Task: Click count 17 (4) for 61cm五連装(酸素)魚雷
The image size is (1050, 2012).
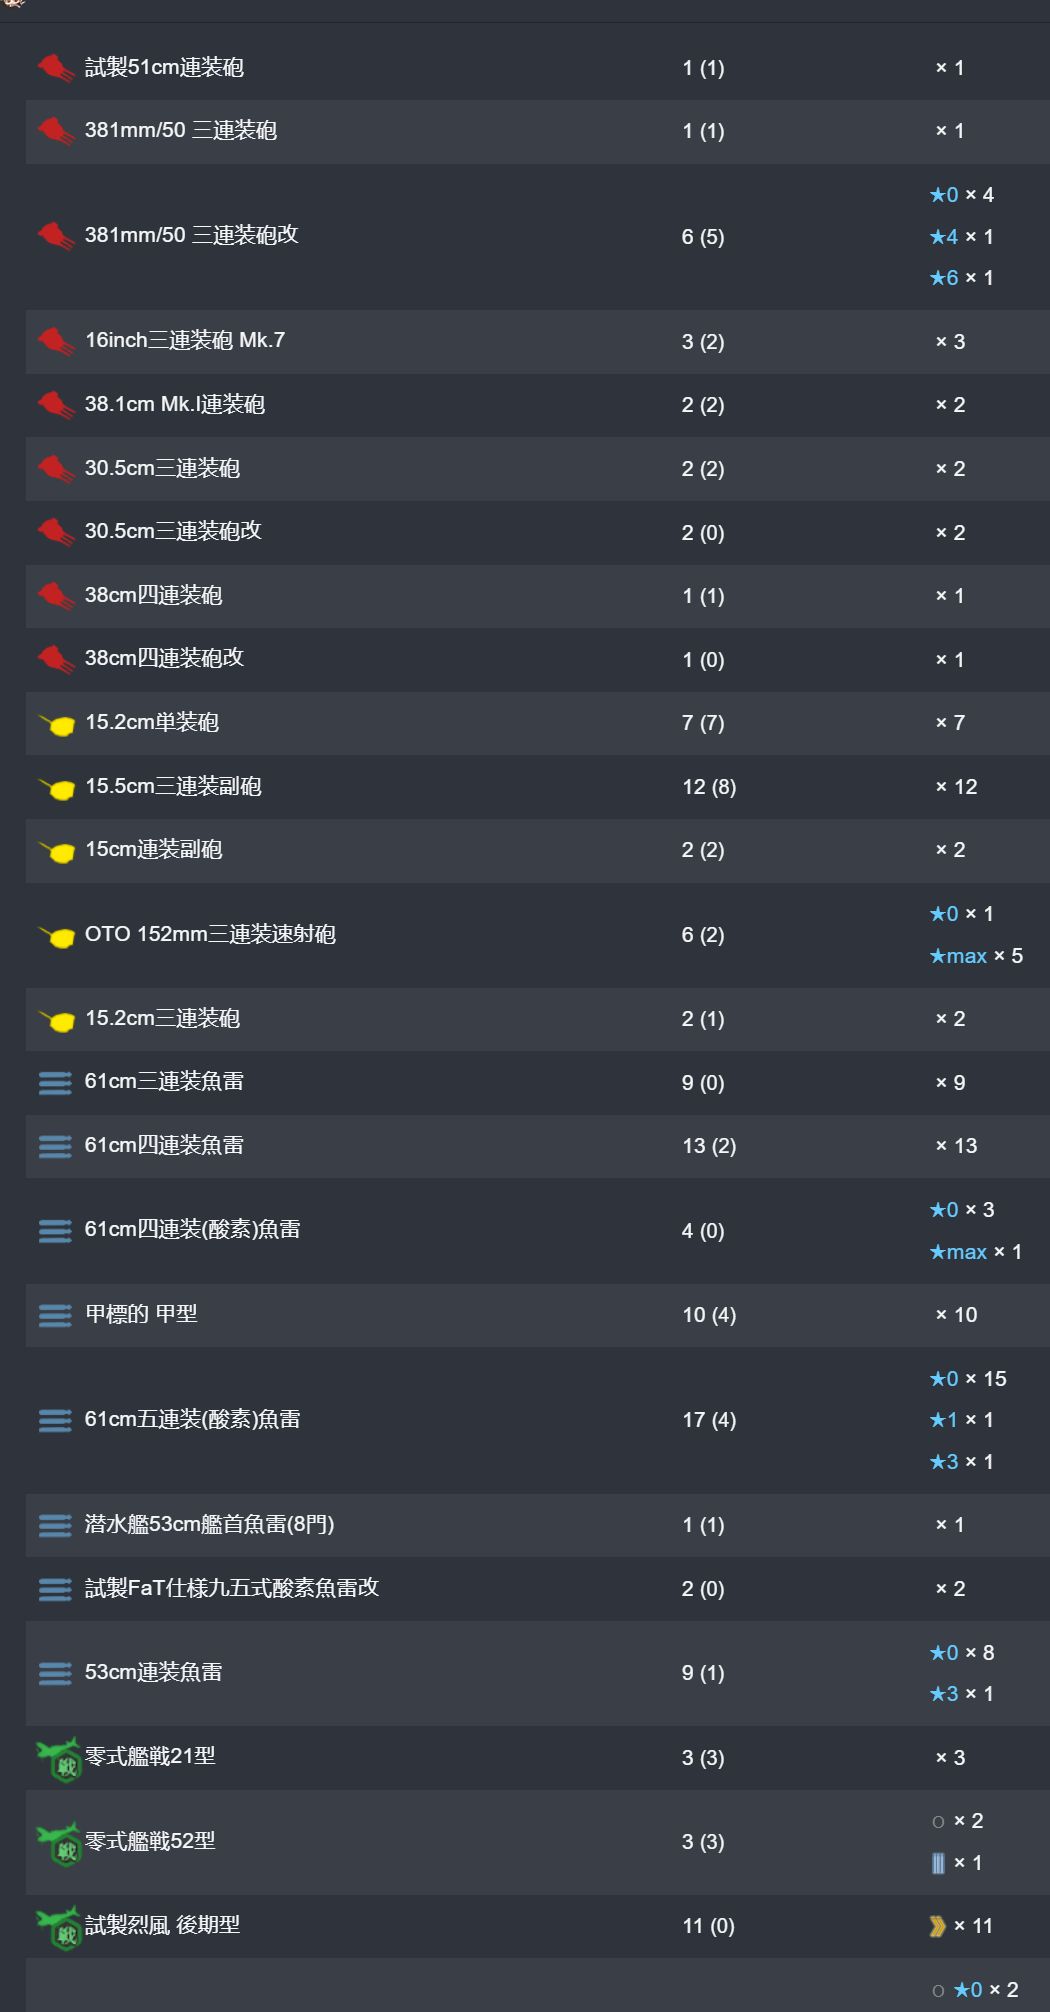Action: (x=709, y=1420)
